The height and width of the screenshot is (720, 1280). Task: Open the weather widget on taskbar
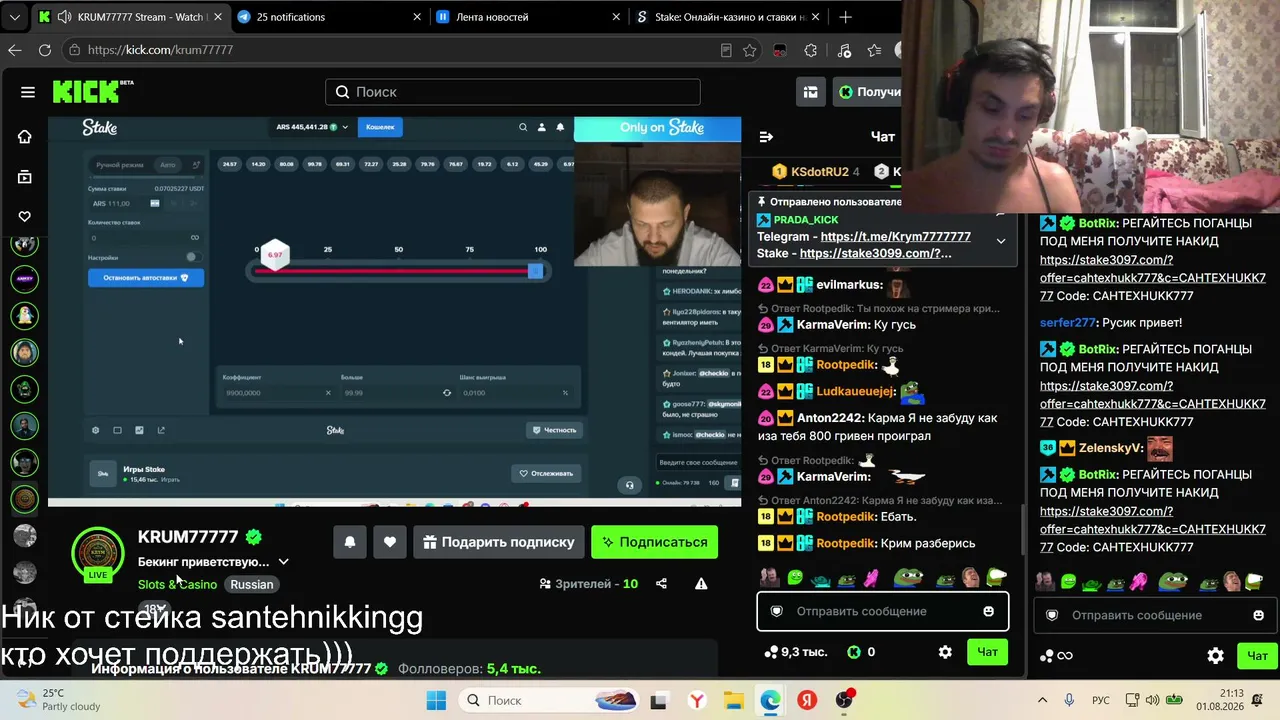56,700
